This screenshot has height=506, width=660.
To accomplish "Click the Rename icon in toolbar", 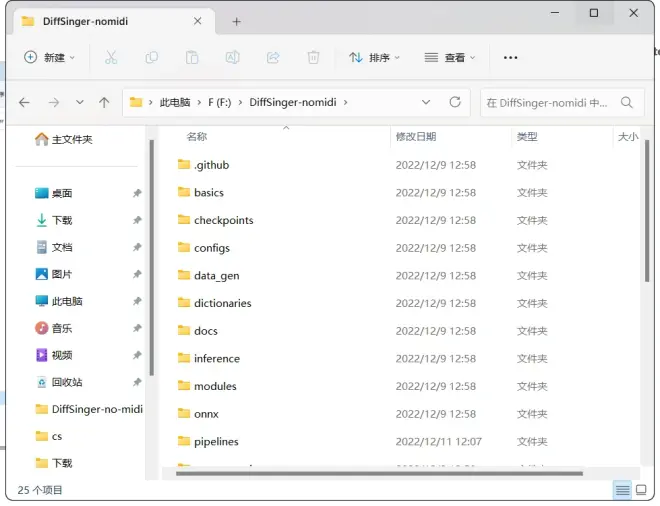I will (232, 57).
